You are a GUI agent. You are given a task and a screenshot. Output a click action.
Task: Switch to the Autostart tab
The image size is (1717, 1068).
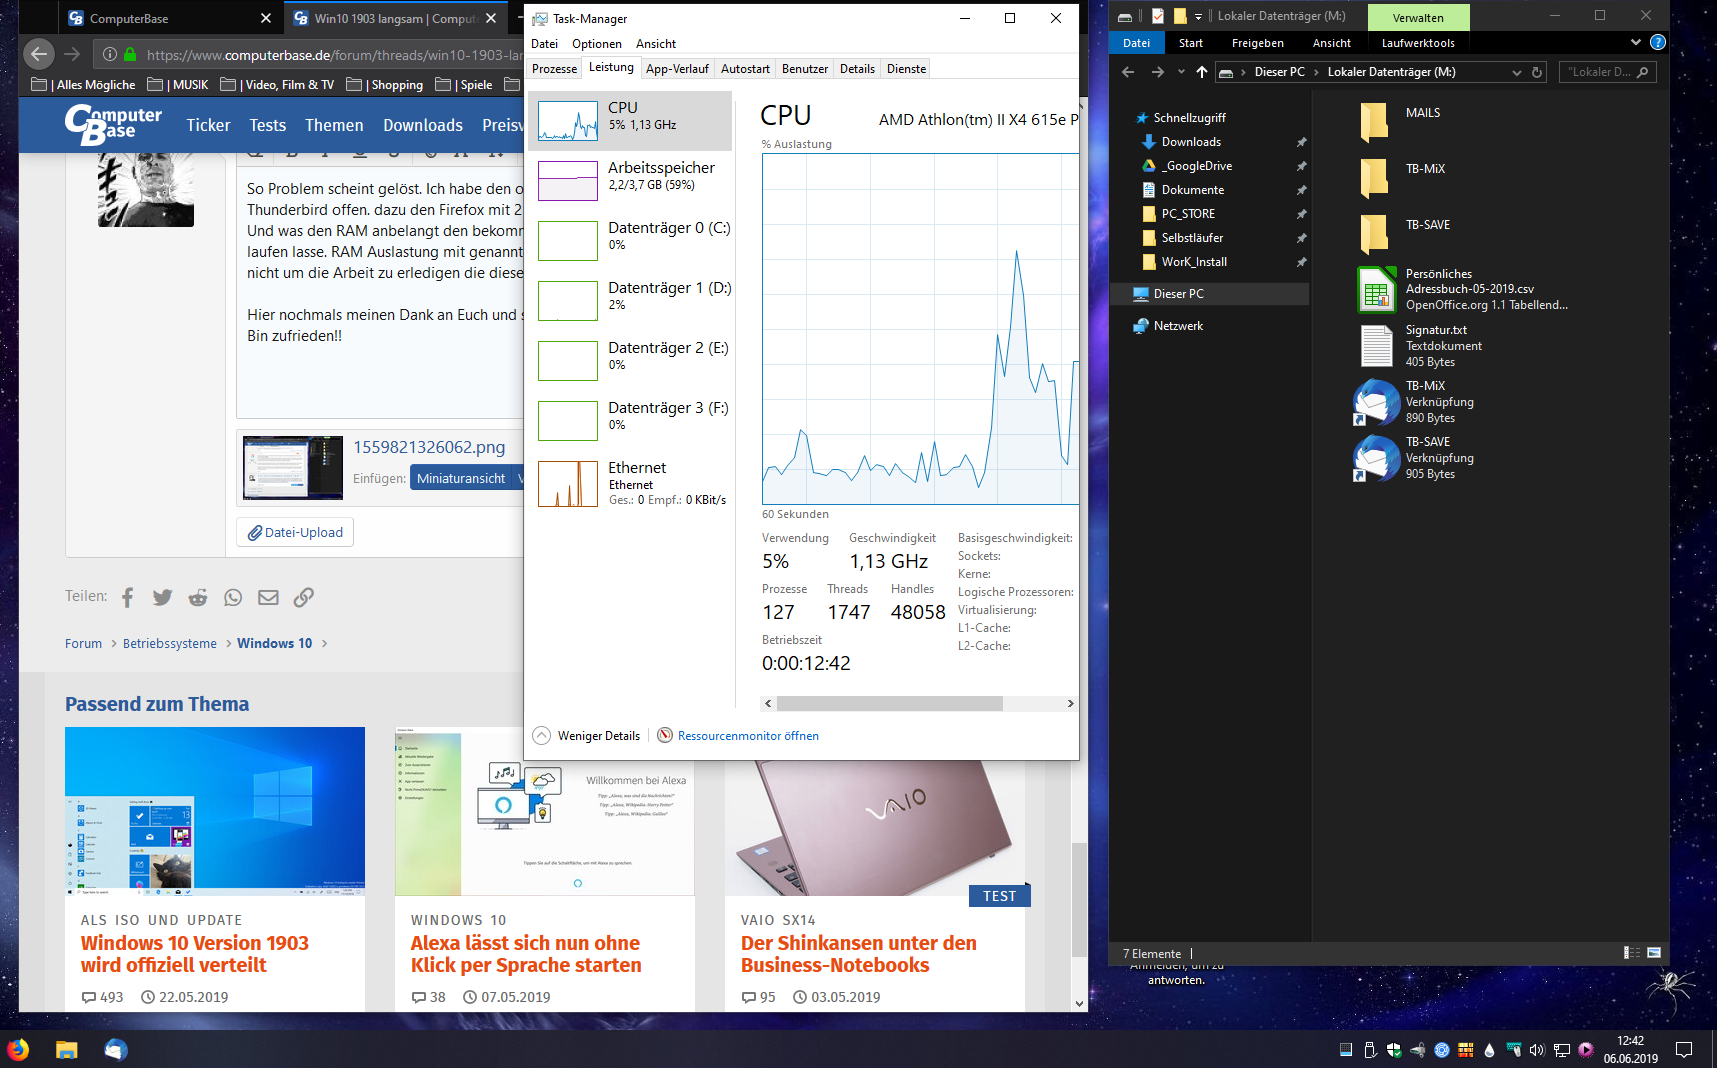click(x=745, y=69)
